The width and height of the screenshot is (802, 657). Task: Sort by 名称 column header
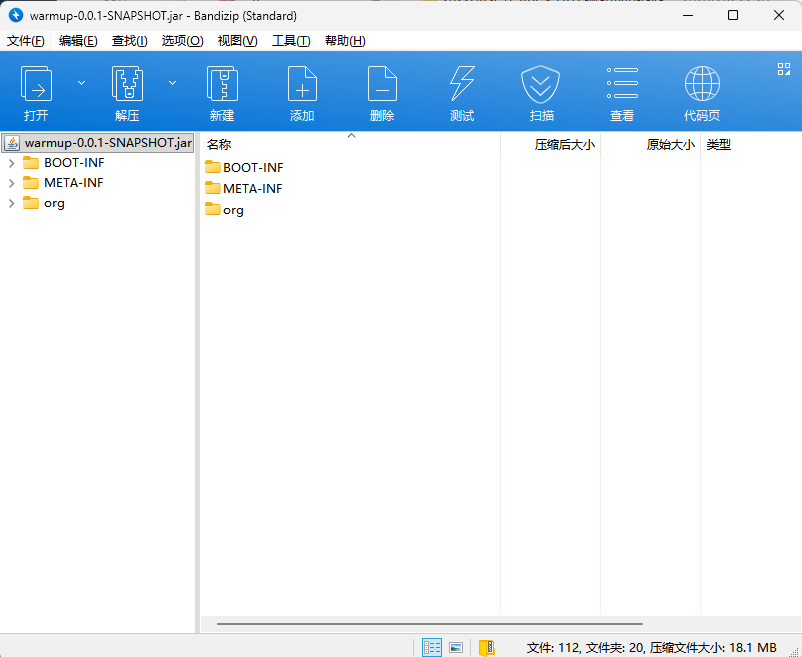coord(350,145)
